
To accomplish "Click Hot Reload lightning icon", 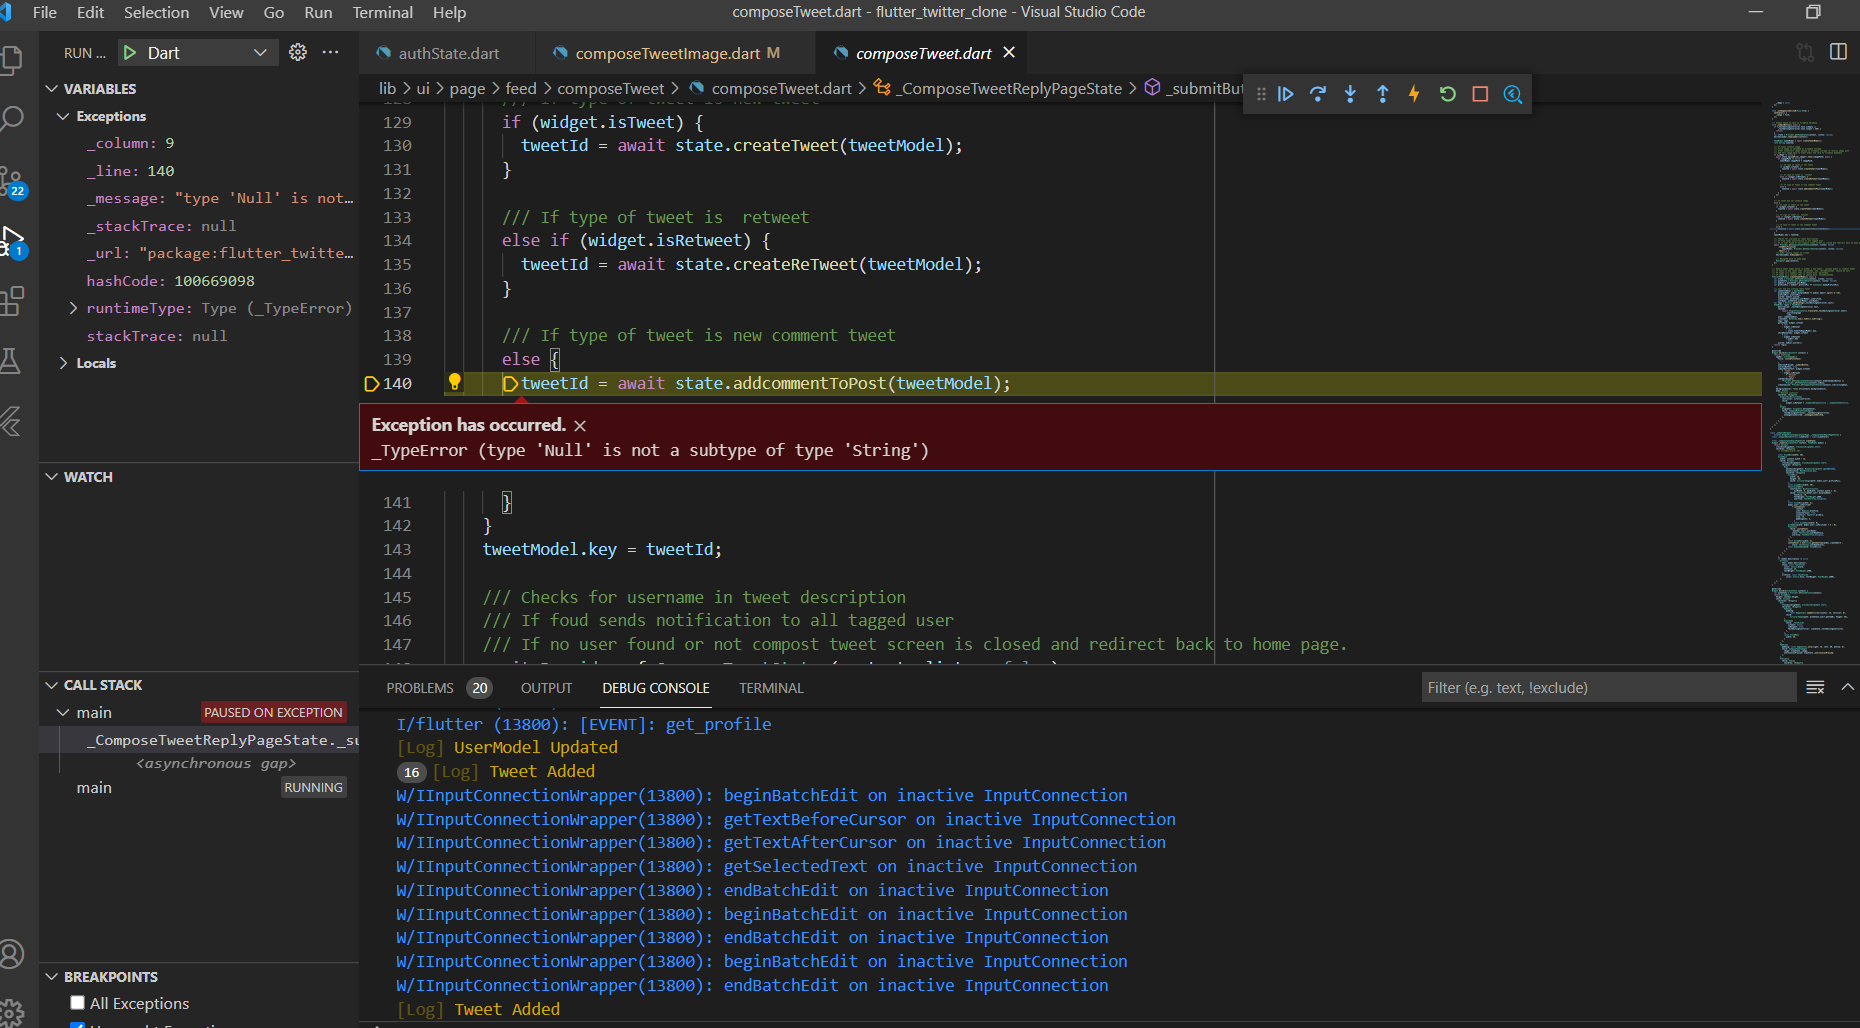I will (1414, 94).
